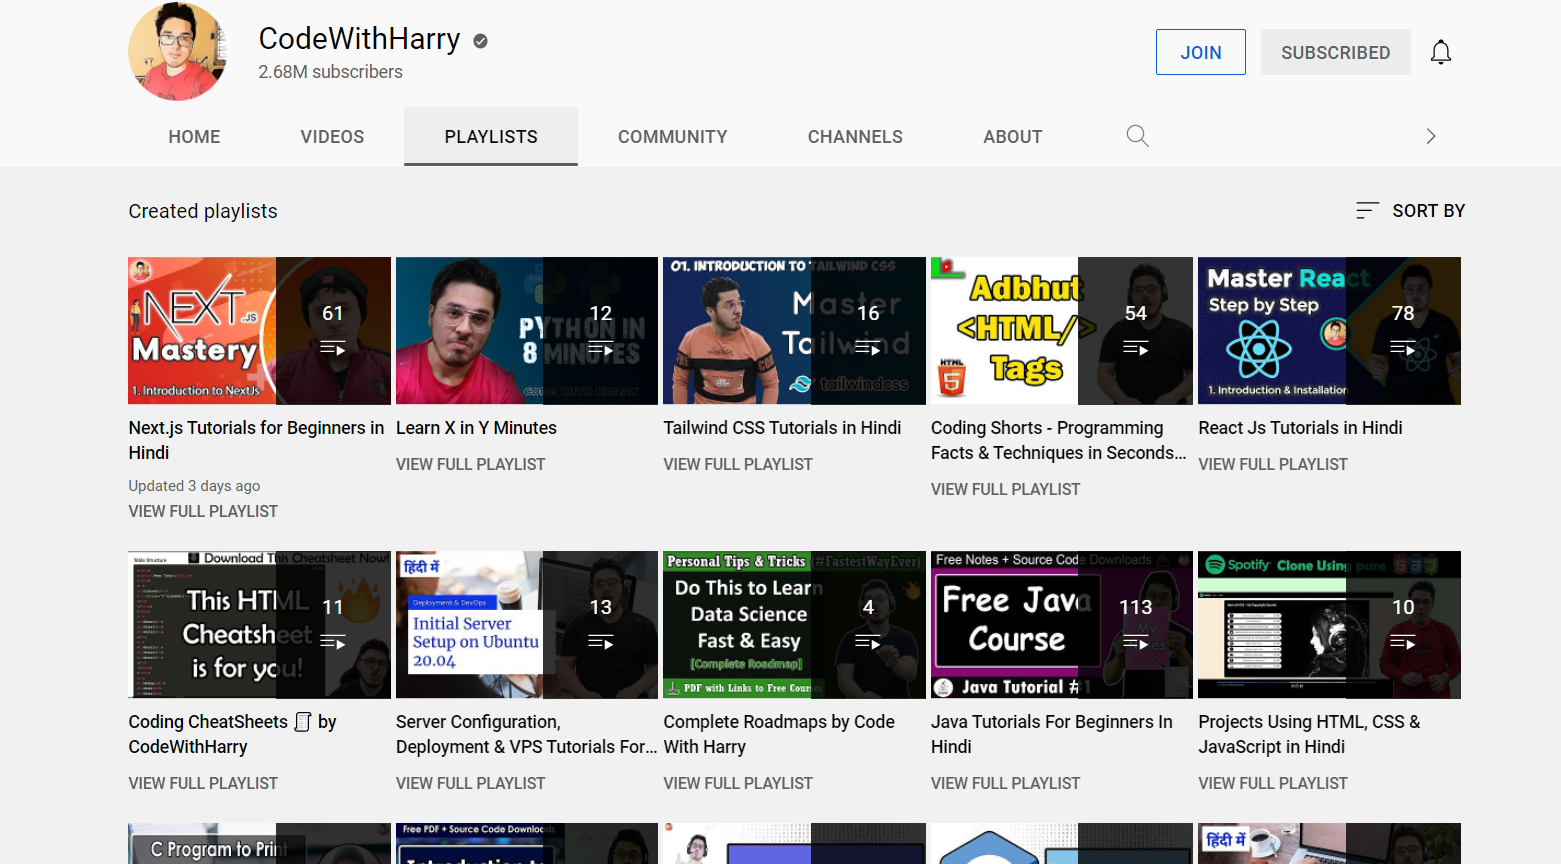The image size is (1561, 864).
Task: Click playlist icon on Learn X thumbnail showing 12
Action: pyautogui.click(x=600, y=348)
